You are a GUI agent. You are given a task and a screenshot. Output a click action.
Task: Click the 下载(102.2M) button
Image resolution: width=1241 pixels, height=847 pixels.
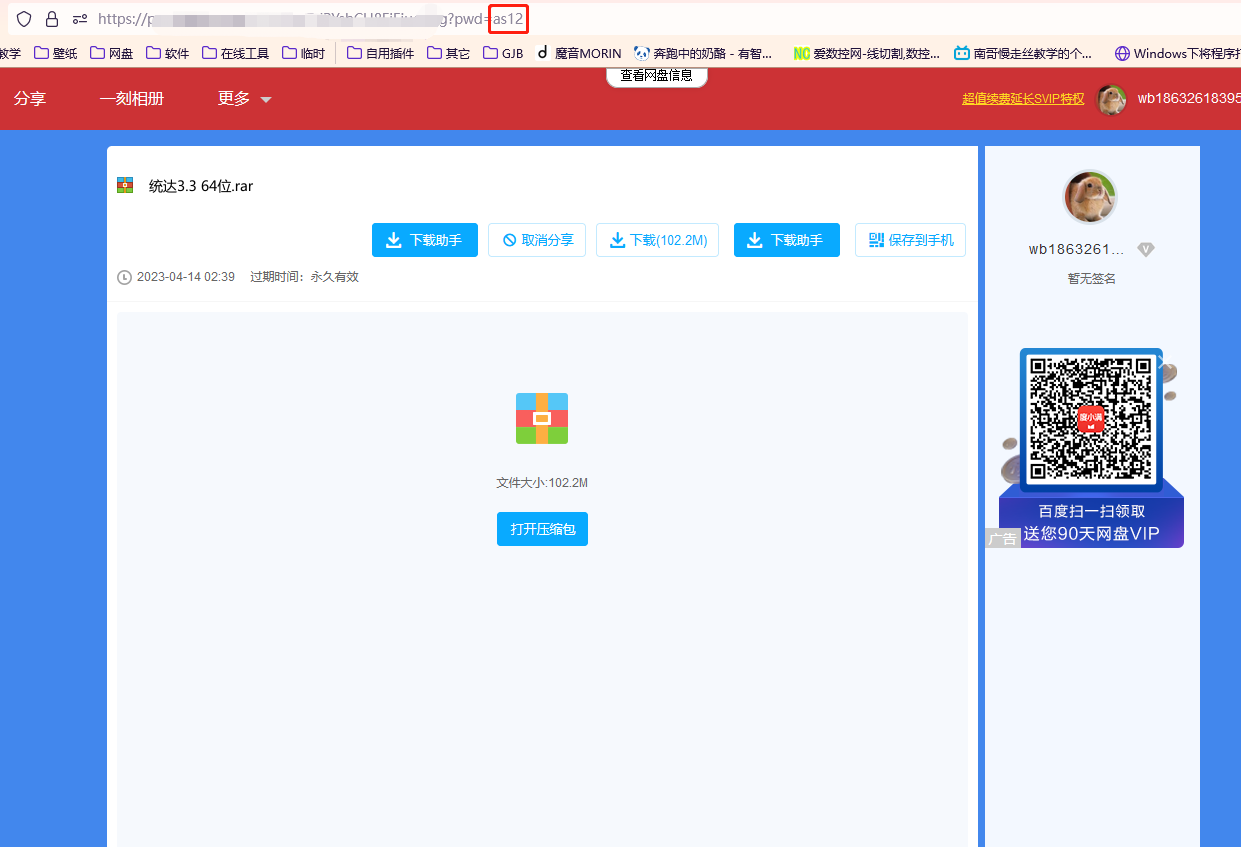(x=657, y=240)
